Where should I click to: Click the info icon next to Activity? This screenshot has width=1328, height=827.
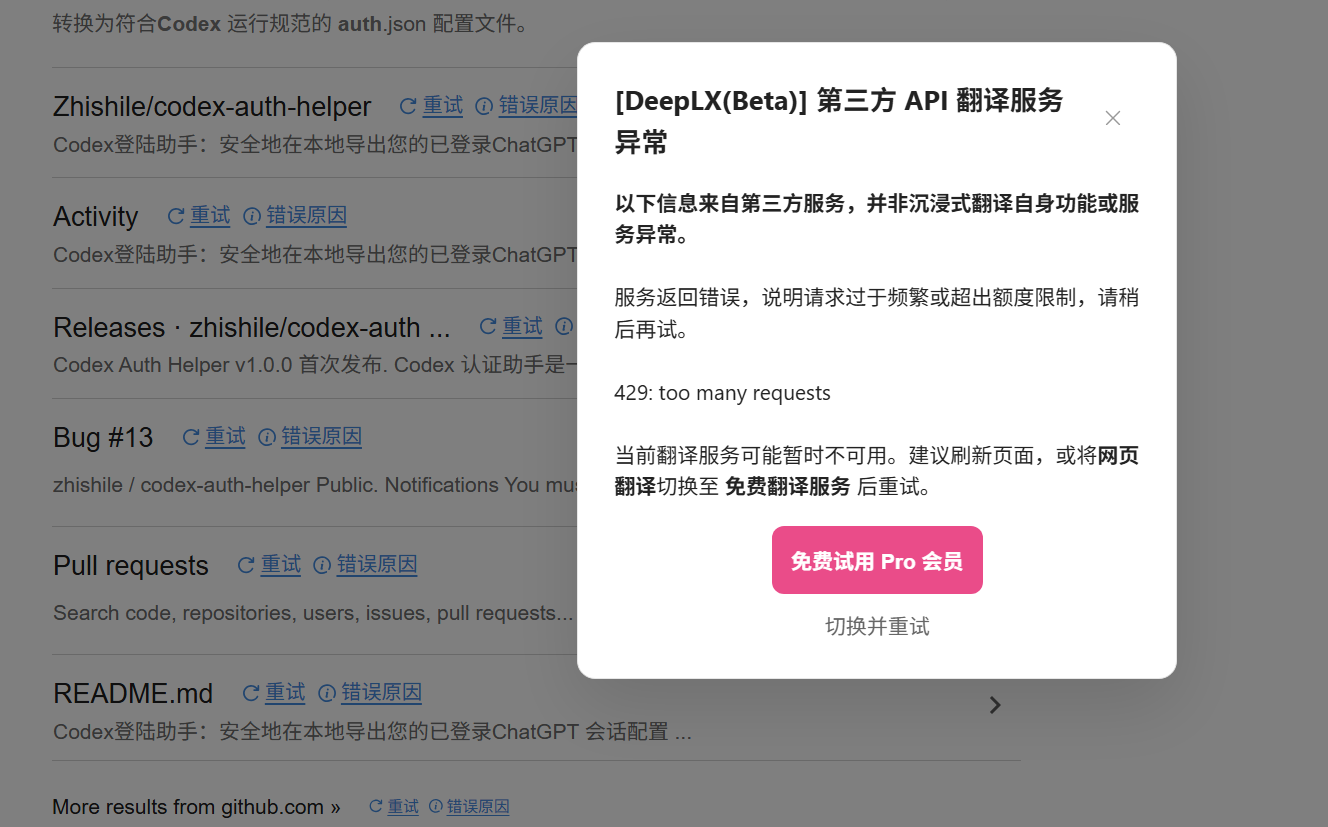pos(252,216)
